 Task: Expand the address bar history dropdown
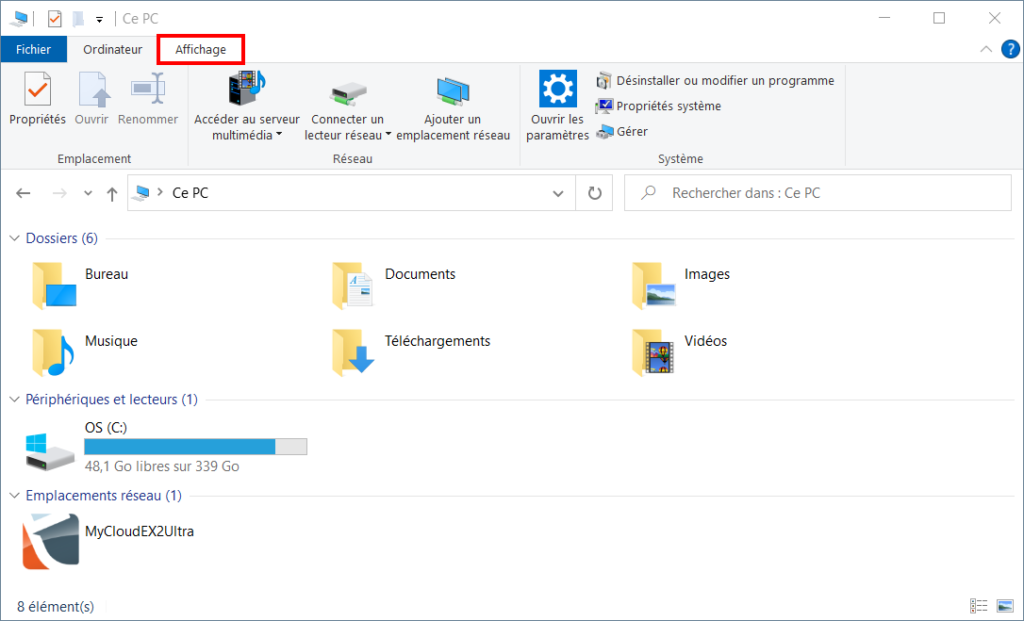558,193
